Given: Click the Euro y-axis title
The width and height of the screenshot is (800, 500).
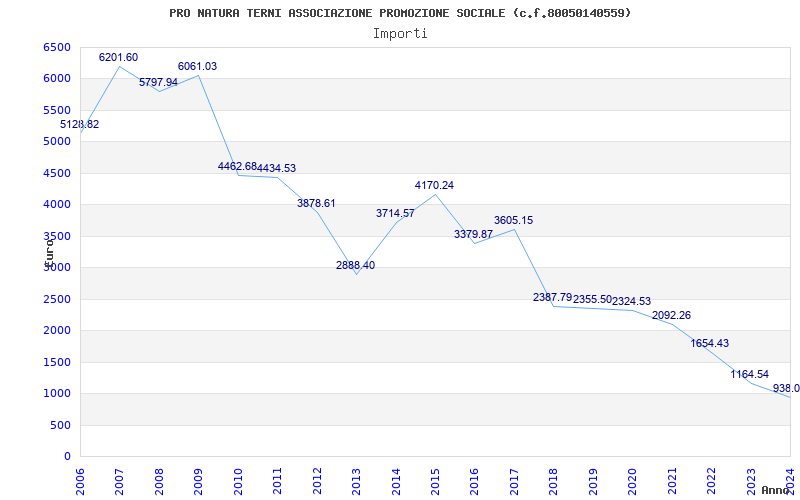Looking at the screenshot, I should [x=49, y=253].
